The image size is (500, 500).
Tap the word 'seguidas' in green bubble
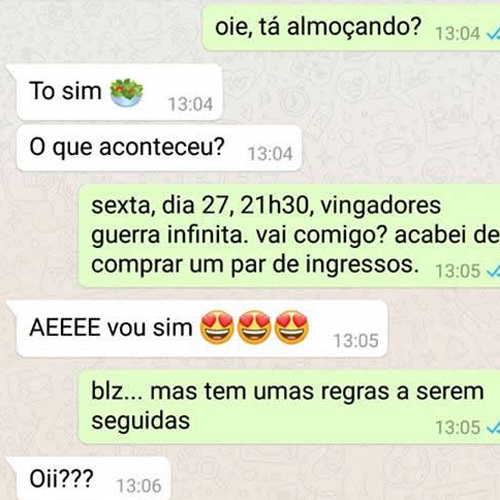pyautogui.click(x=141, y=421)
